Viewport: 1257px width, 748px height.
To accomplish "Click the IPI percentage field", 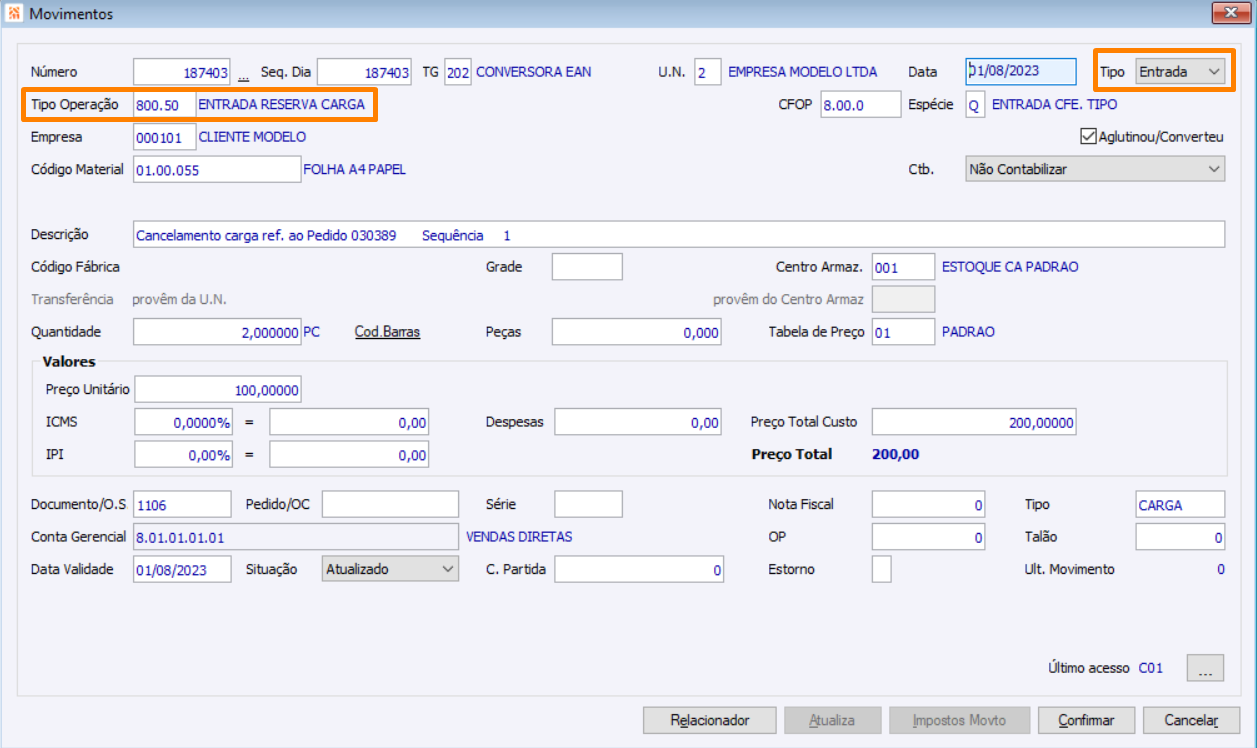I will (x=183, y=455).
